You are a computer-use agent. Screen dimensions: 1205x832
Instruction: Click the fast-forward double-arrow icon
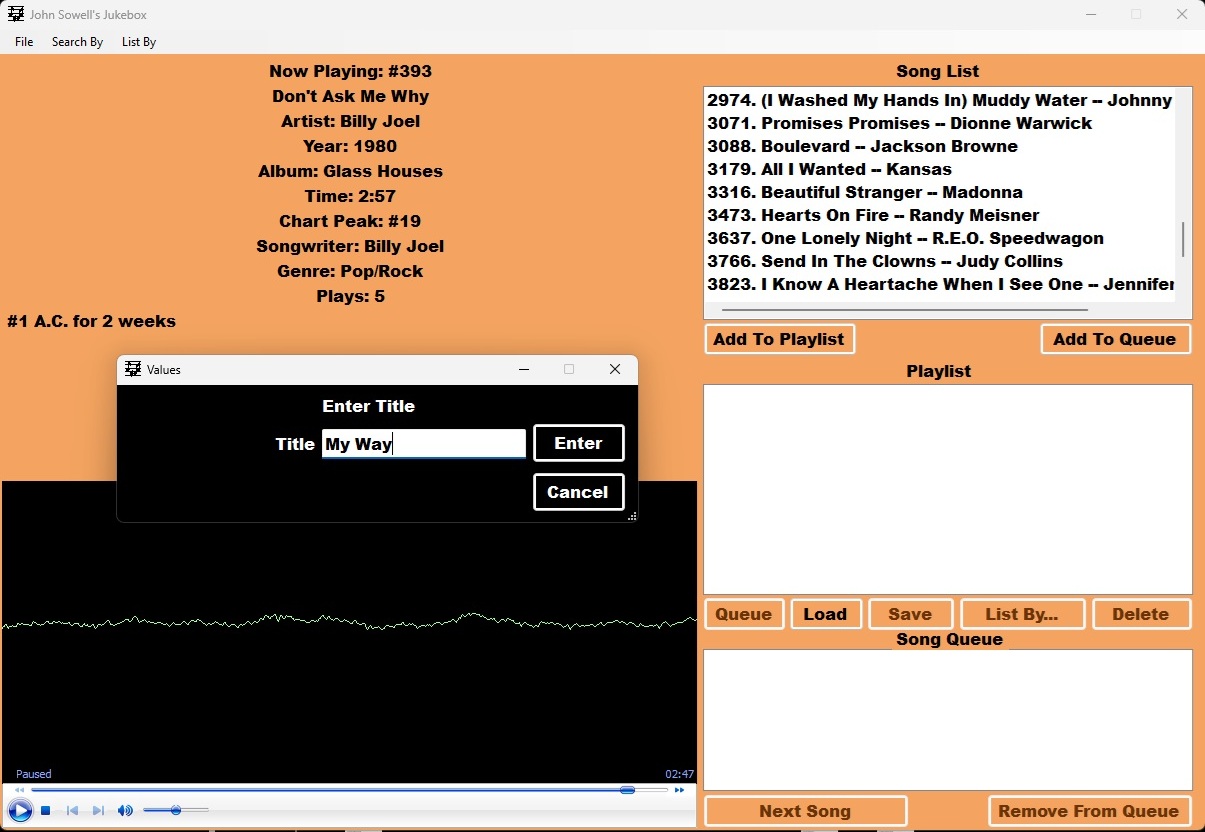(x=680, y=790)
